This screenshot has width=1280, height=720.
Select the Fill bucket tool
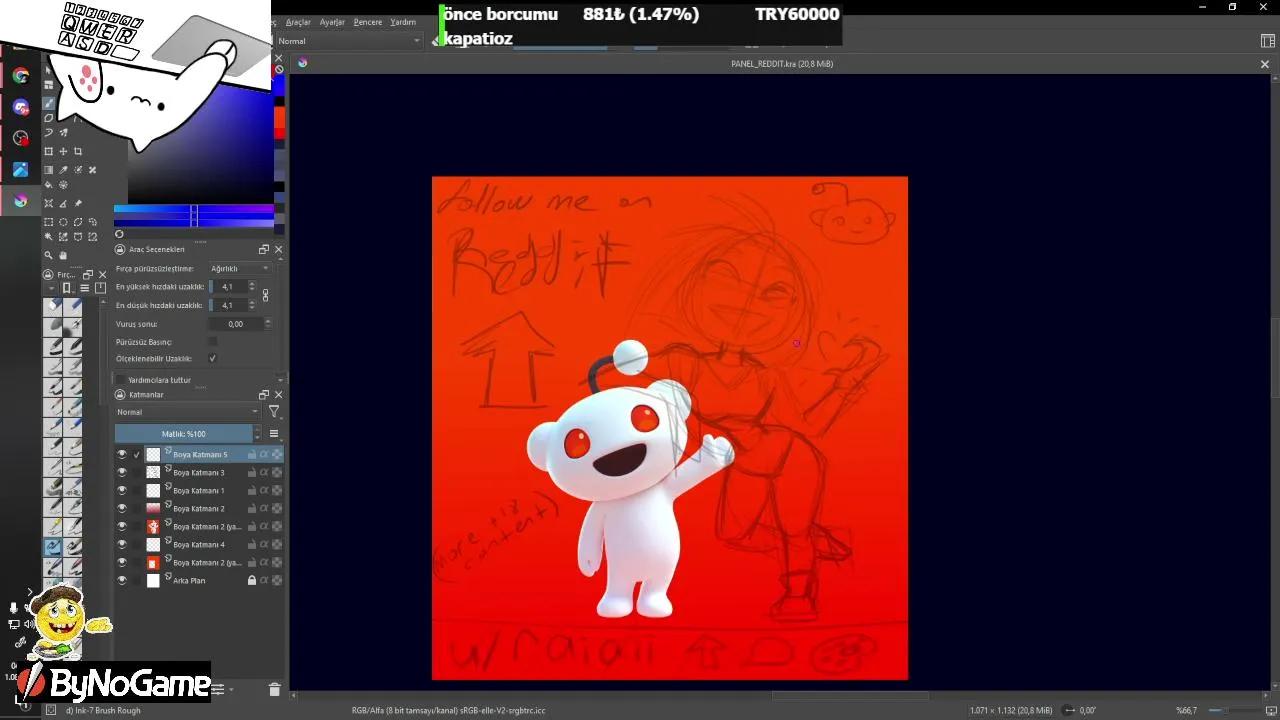point(48,185)
